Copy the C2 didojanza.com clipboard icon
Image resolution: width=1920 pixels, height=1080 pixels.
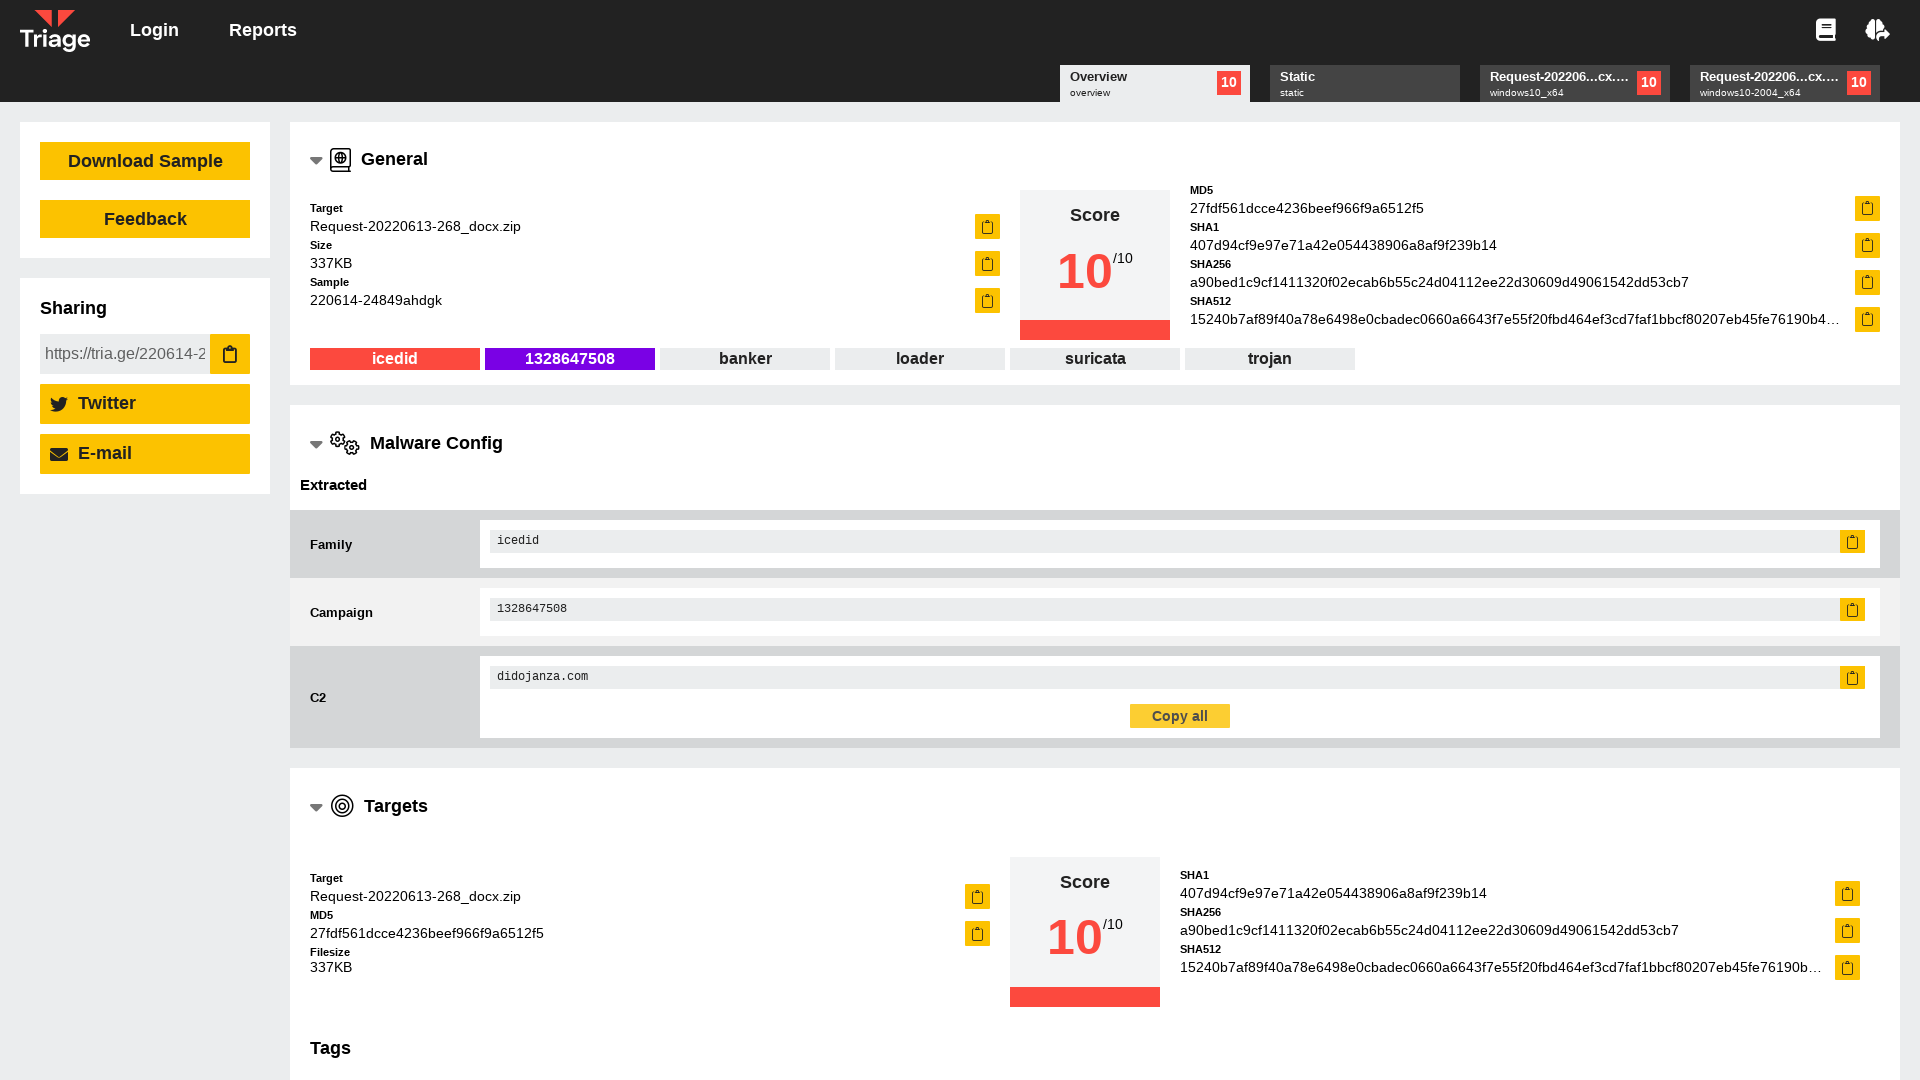pyautogui.click(x=1852, y=677)
